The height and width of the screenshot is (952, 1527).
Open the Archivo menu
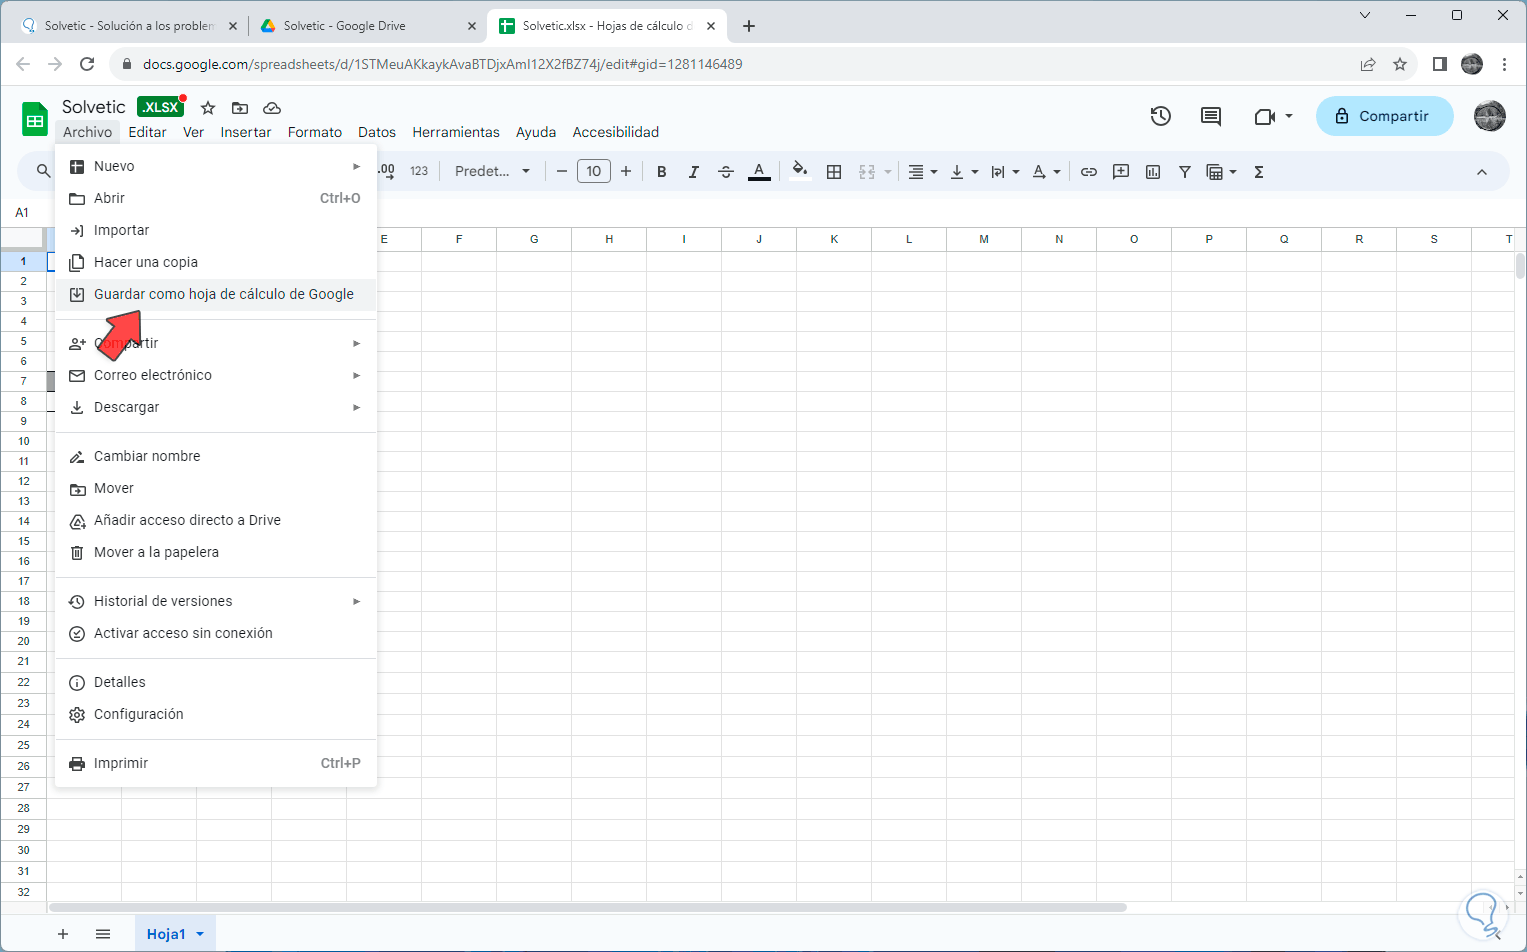coord(88,132)
